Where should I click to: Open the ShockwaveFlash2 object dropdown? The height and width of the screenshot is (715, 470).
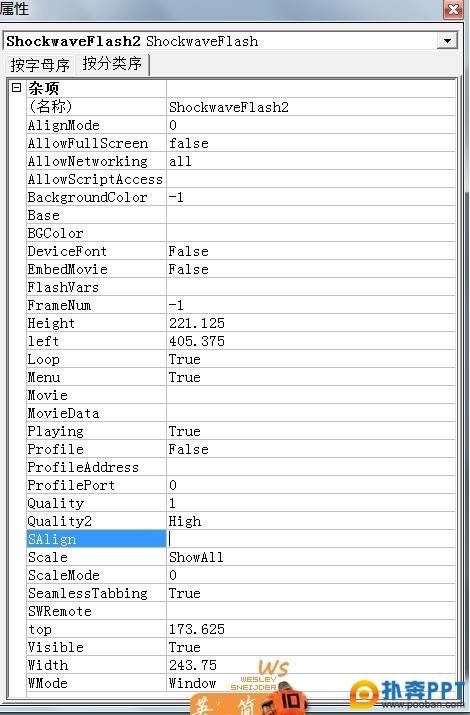(447, 41)
